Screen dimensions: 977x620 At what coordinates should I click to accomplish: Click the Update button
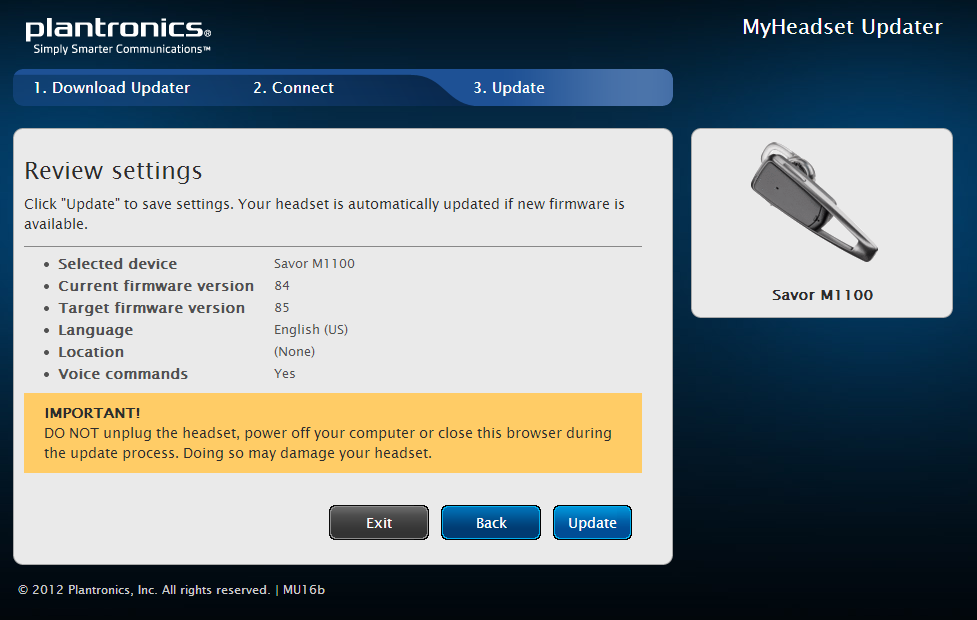(x=592, y=522)
